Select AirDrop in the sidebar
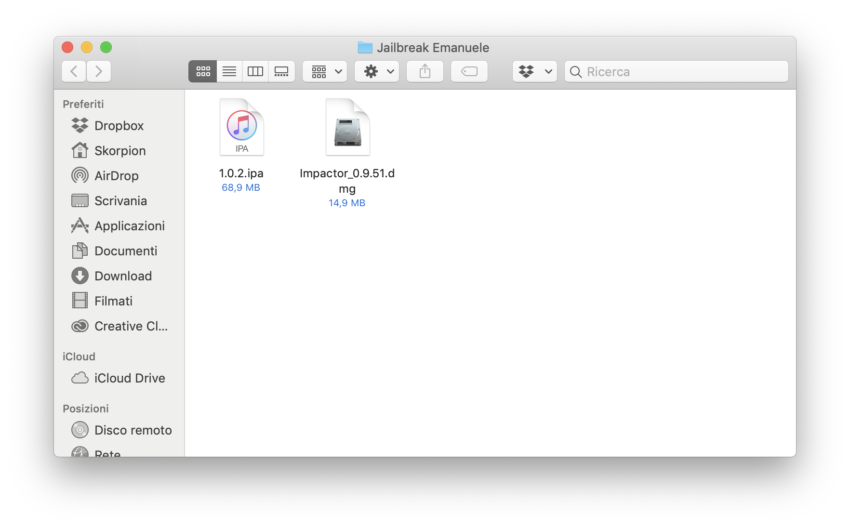The height and width of the screenshot is (528, 850). point(119,176)
